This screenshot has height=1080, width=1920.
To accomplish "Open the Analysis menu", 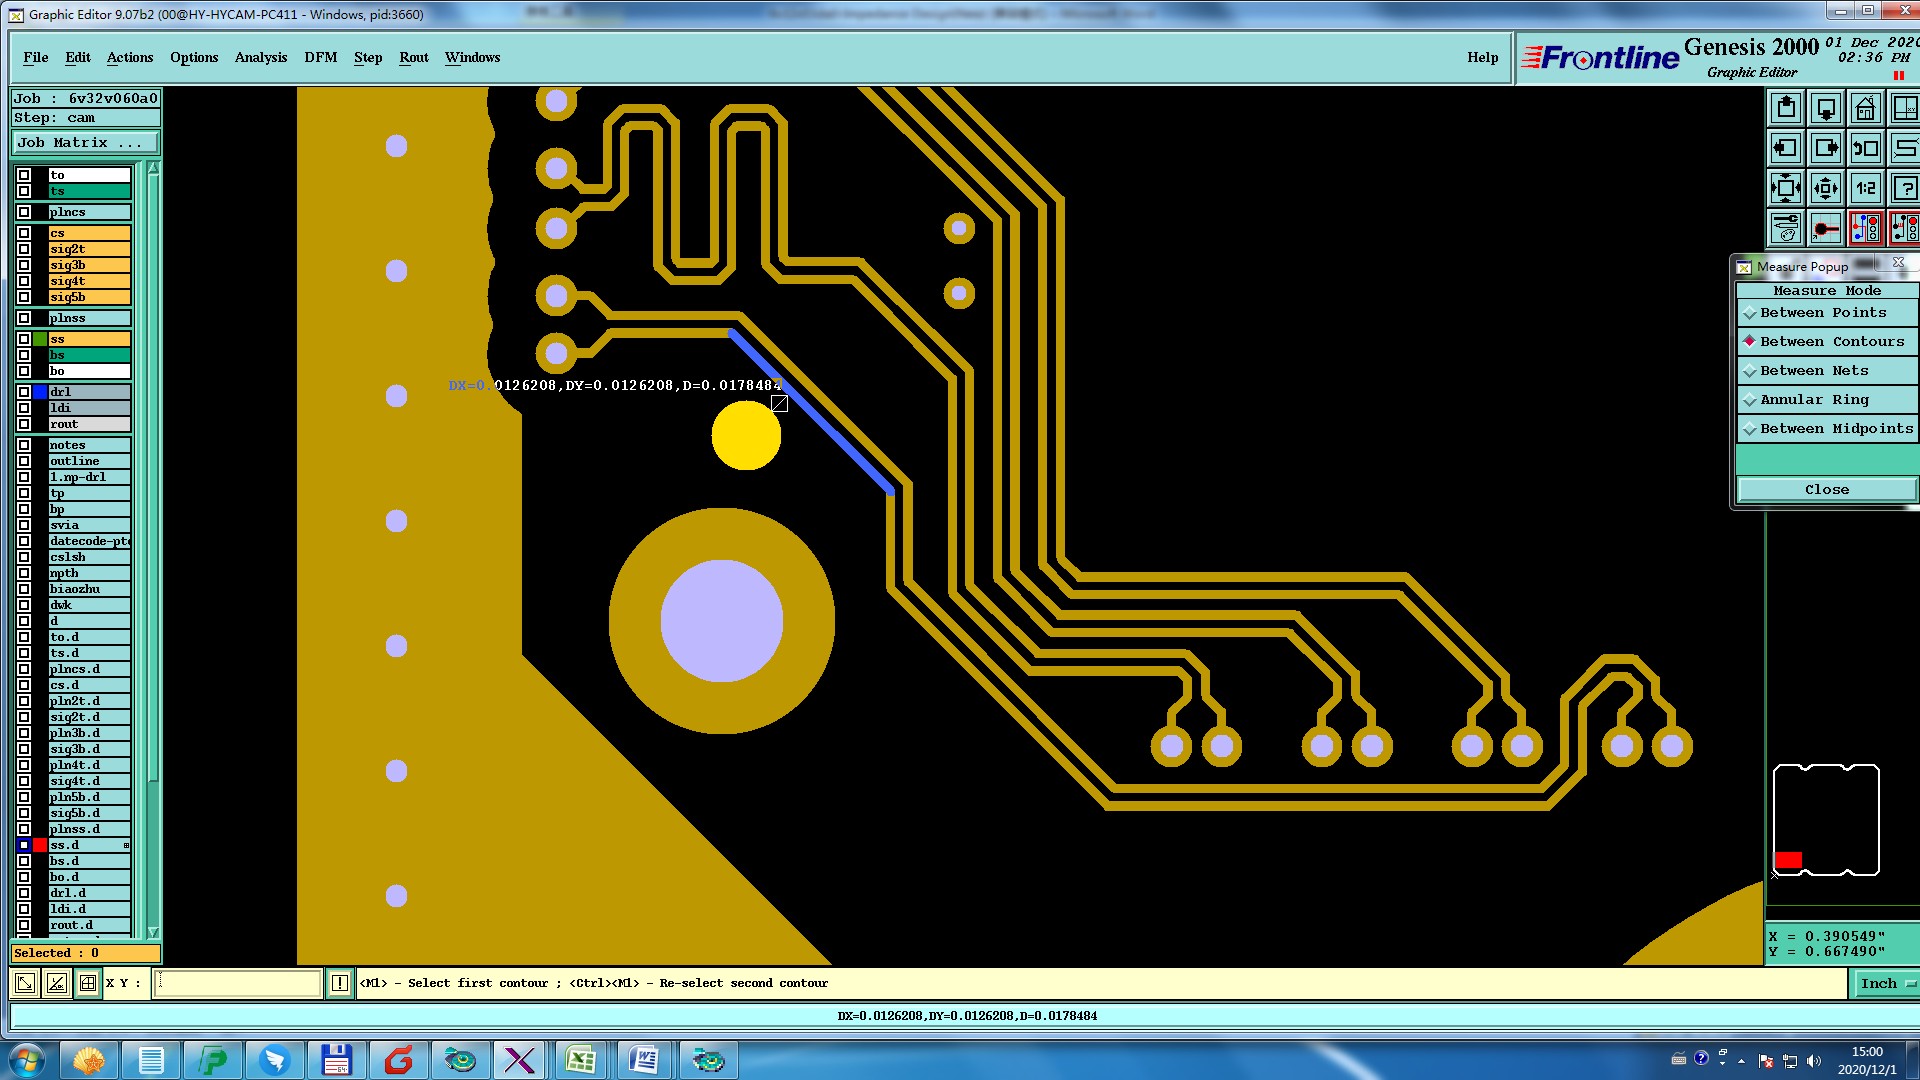I will pos(260,58).
